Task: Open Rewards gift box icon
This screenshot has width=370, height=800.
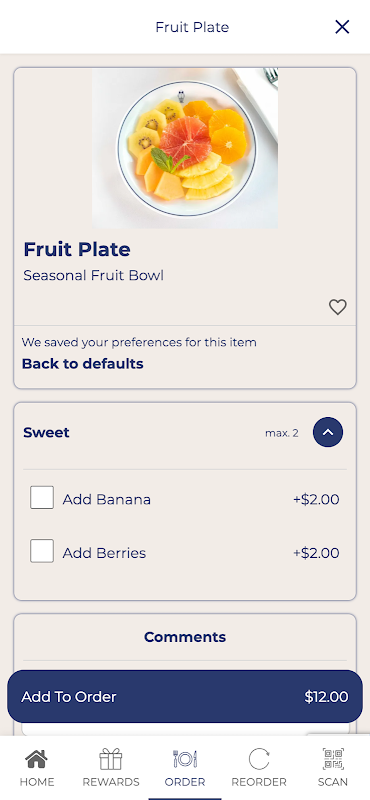Action: coord(111,759)
